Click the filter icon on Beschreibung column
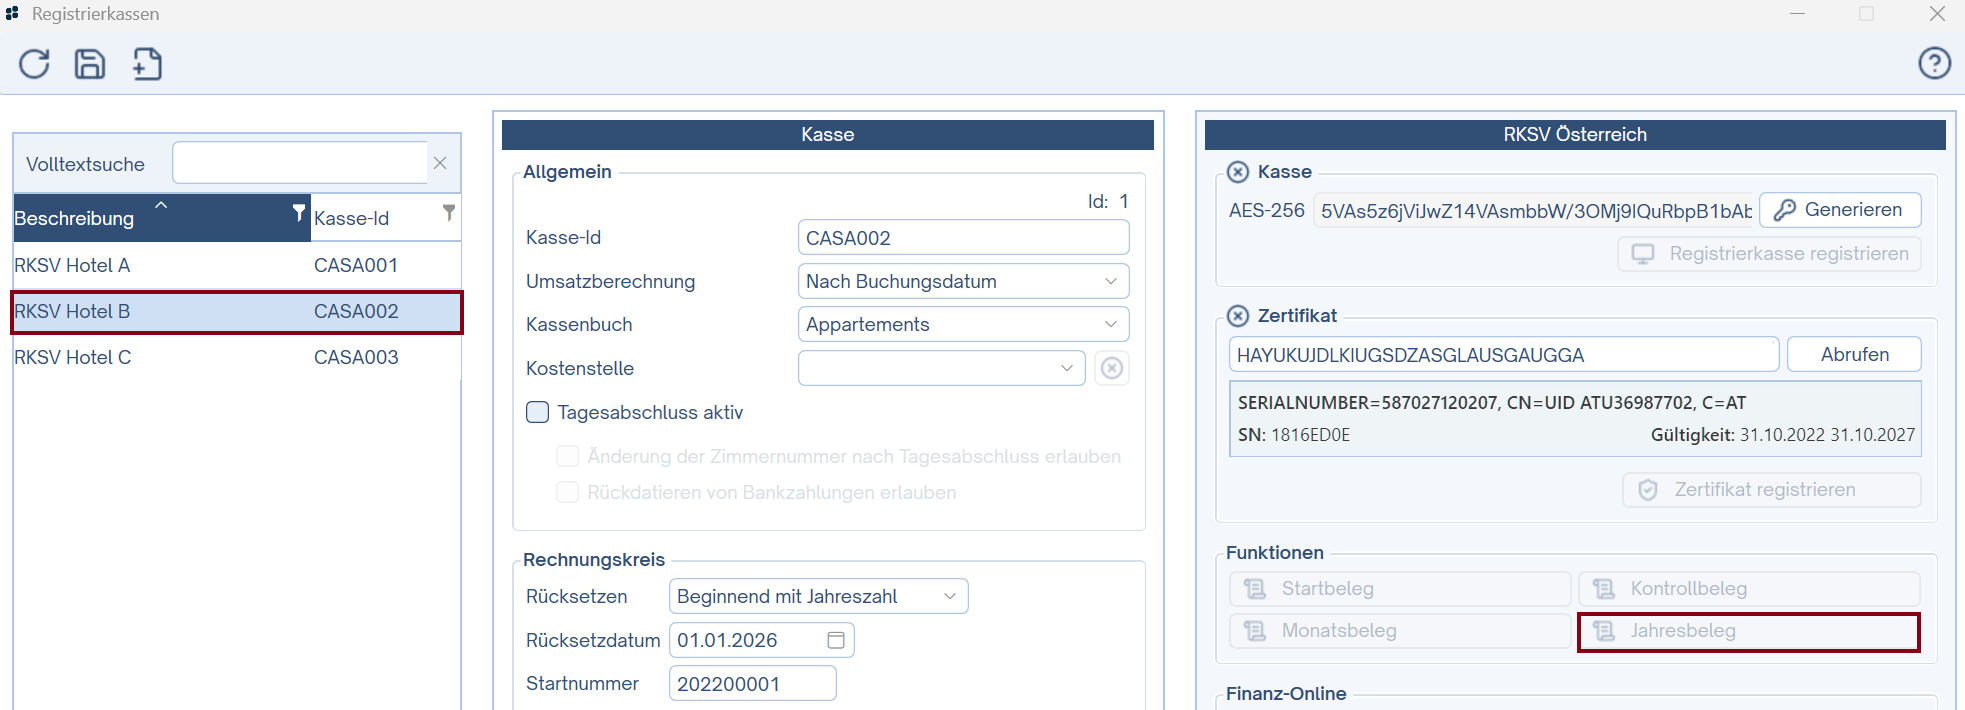 click(298, 213)
